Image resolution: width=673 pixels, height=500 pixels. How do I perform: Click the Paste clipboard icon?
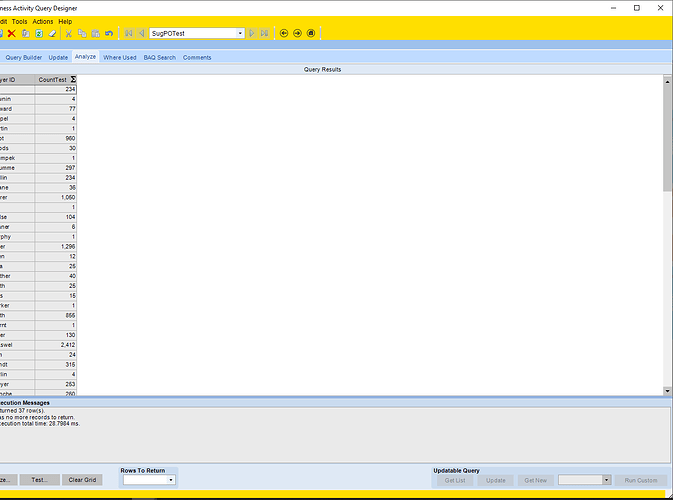95,33
